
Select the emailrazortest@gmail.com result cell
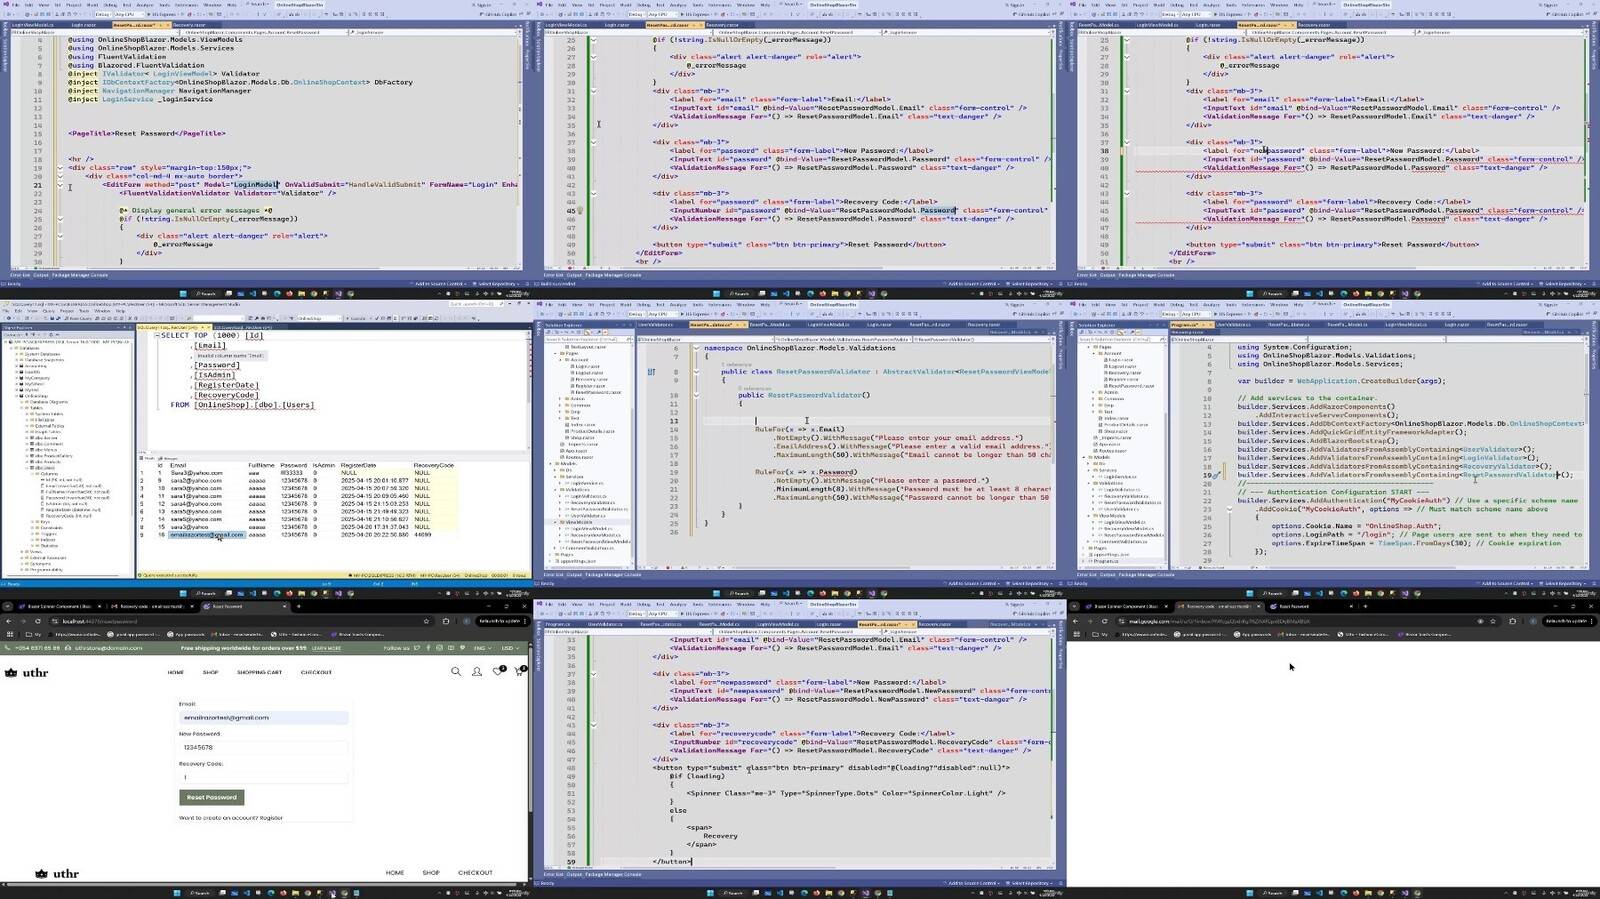[206, 535]
